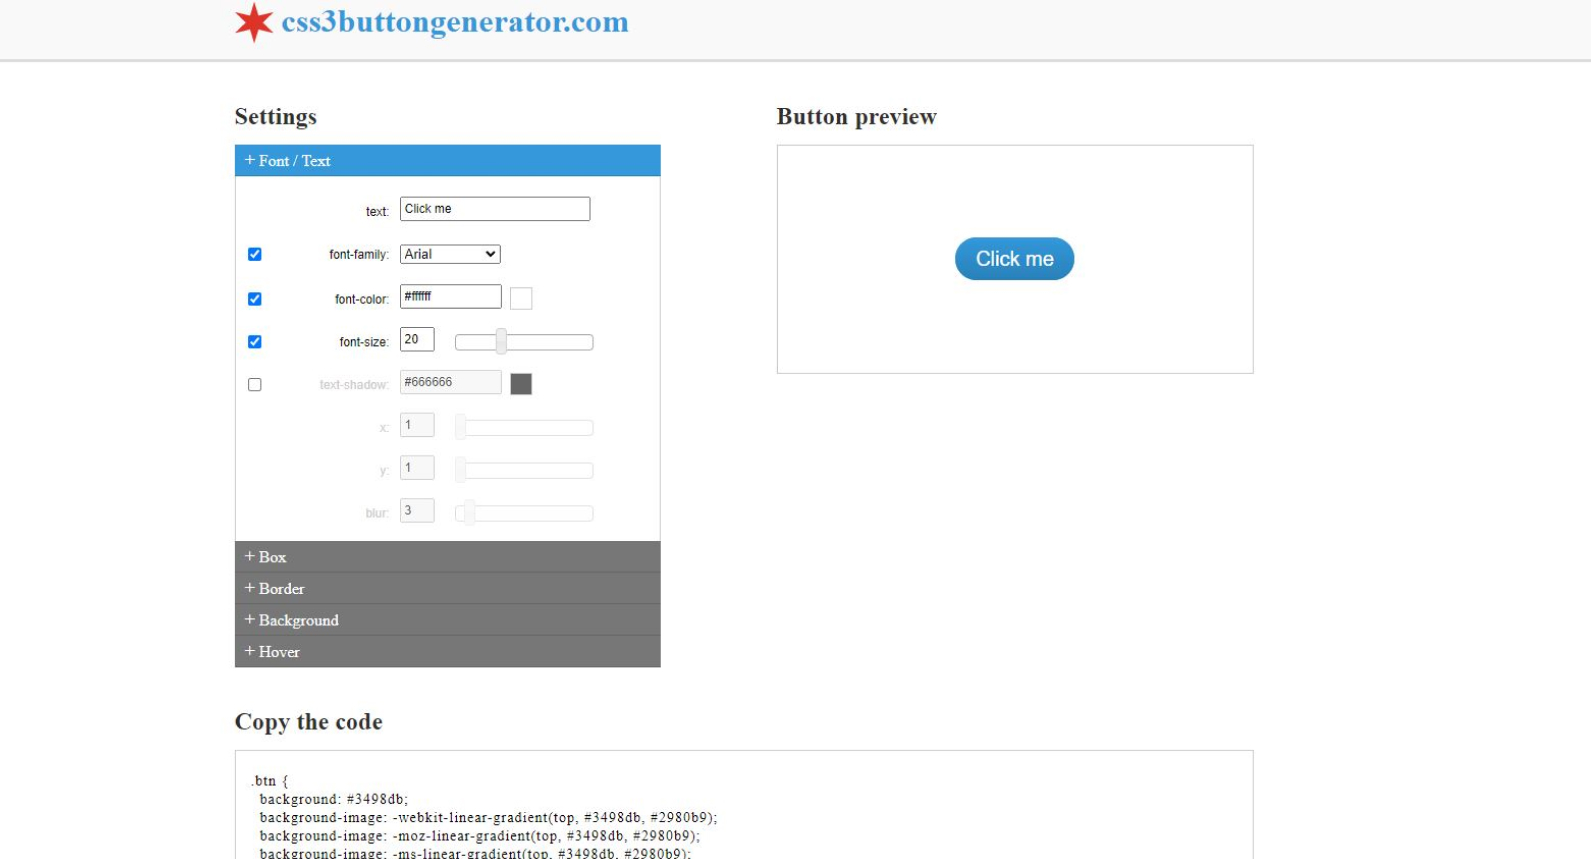
Task: Click the font-family label text
Action: (358, 255)
